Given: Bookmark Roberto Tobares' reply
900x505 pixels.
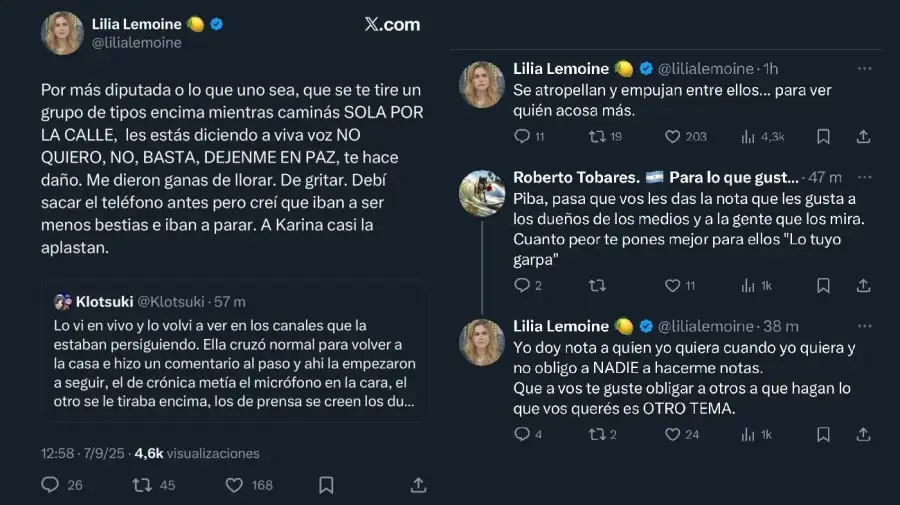Looking at the screenshot, I should point(823,286).
